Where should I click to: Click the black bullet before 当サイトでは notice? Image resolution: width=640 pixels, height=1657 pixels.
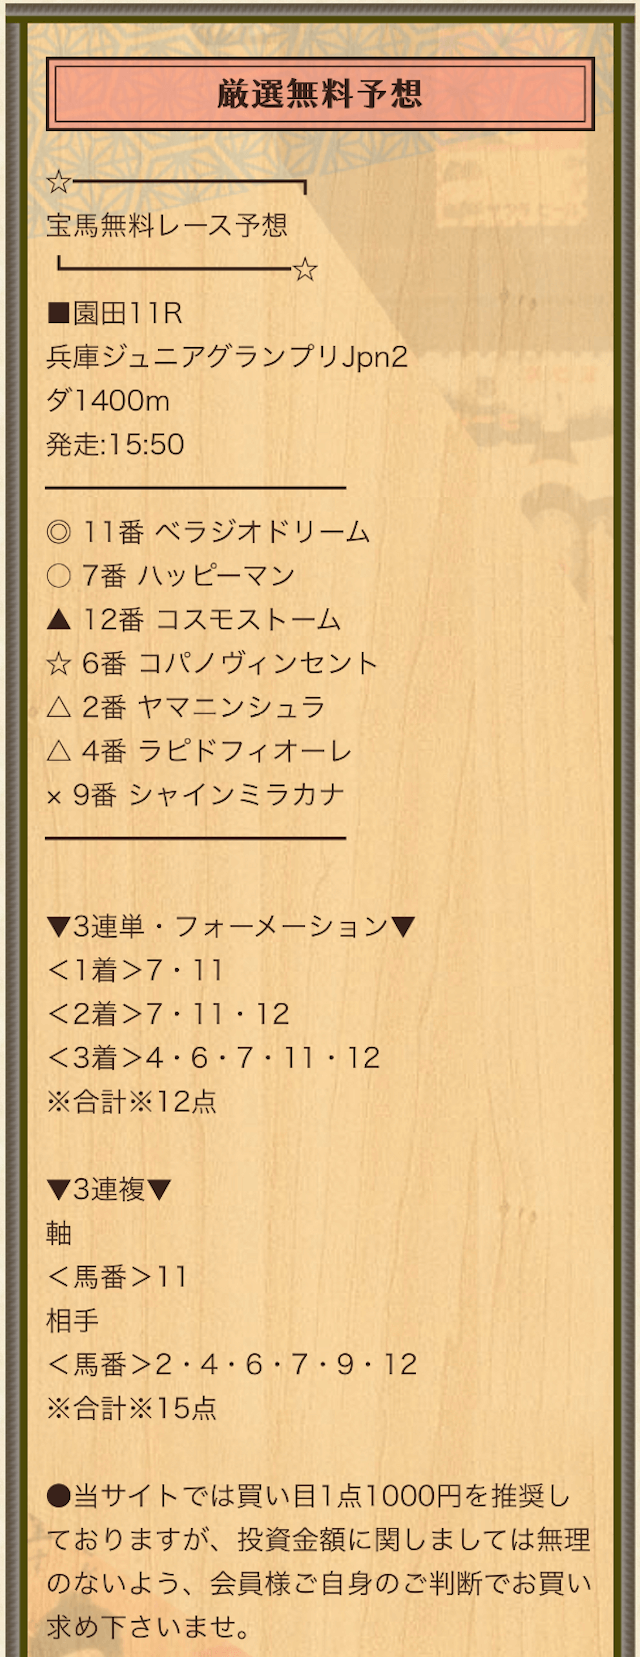coord(59,1496)
